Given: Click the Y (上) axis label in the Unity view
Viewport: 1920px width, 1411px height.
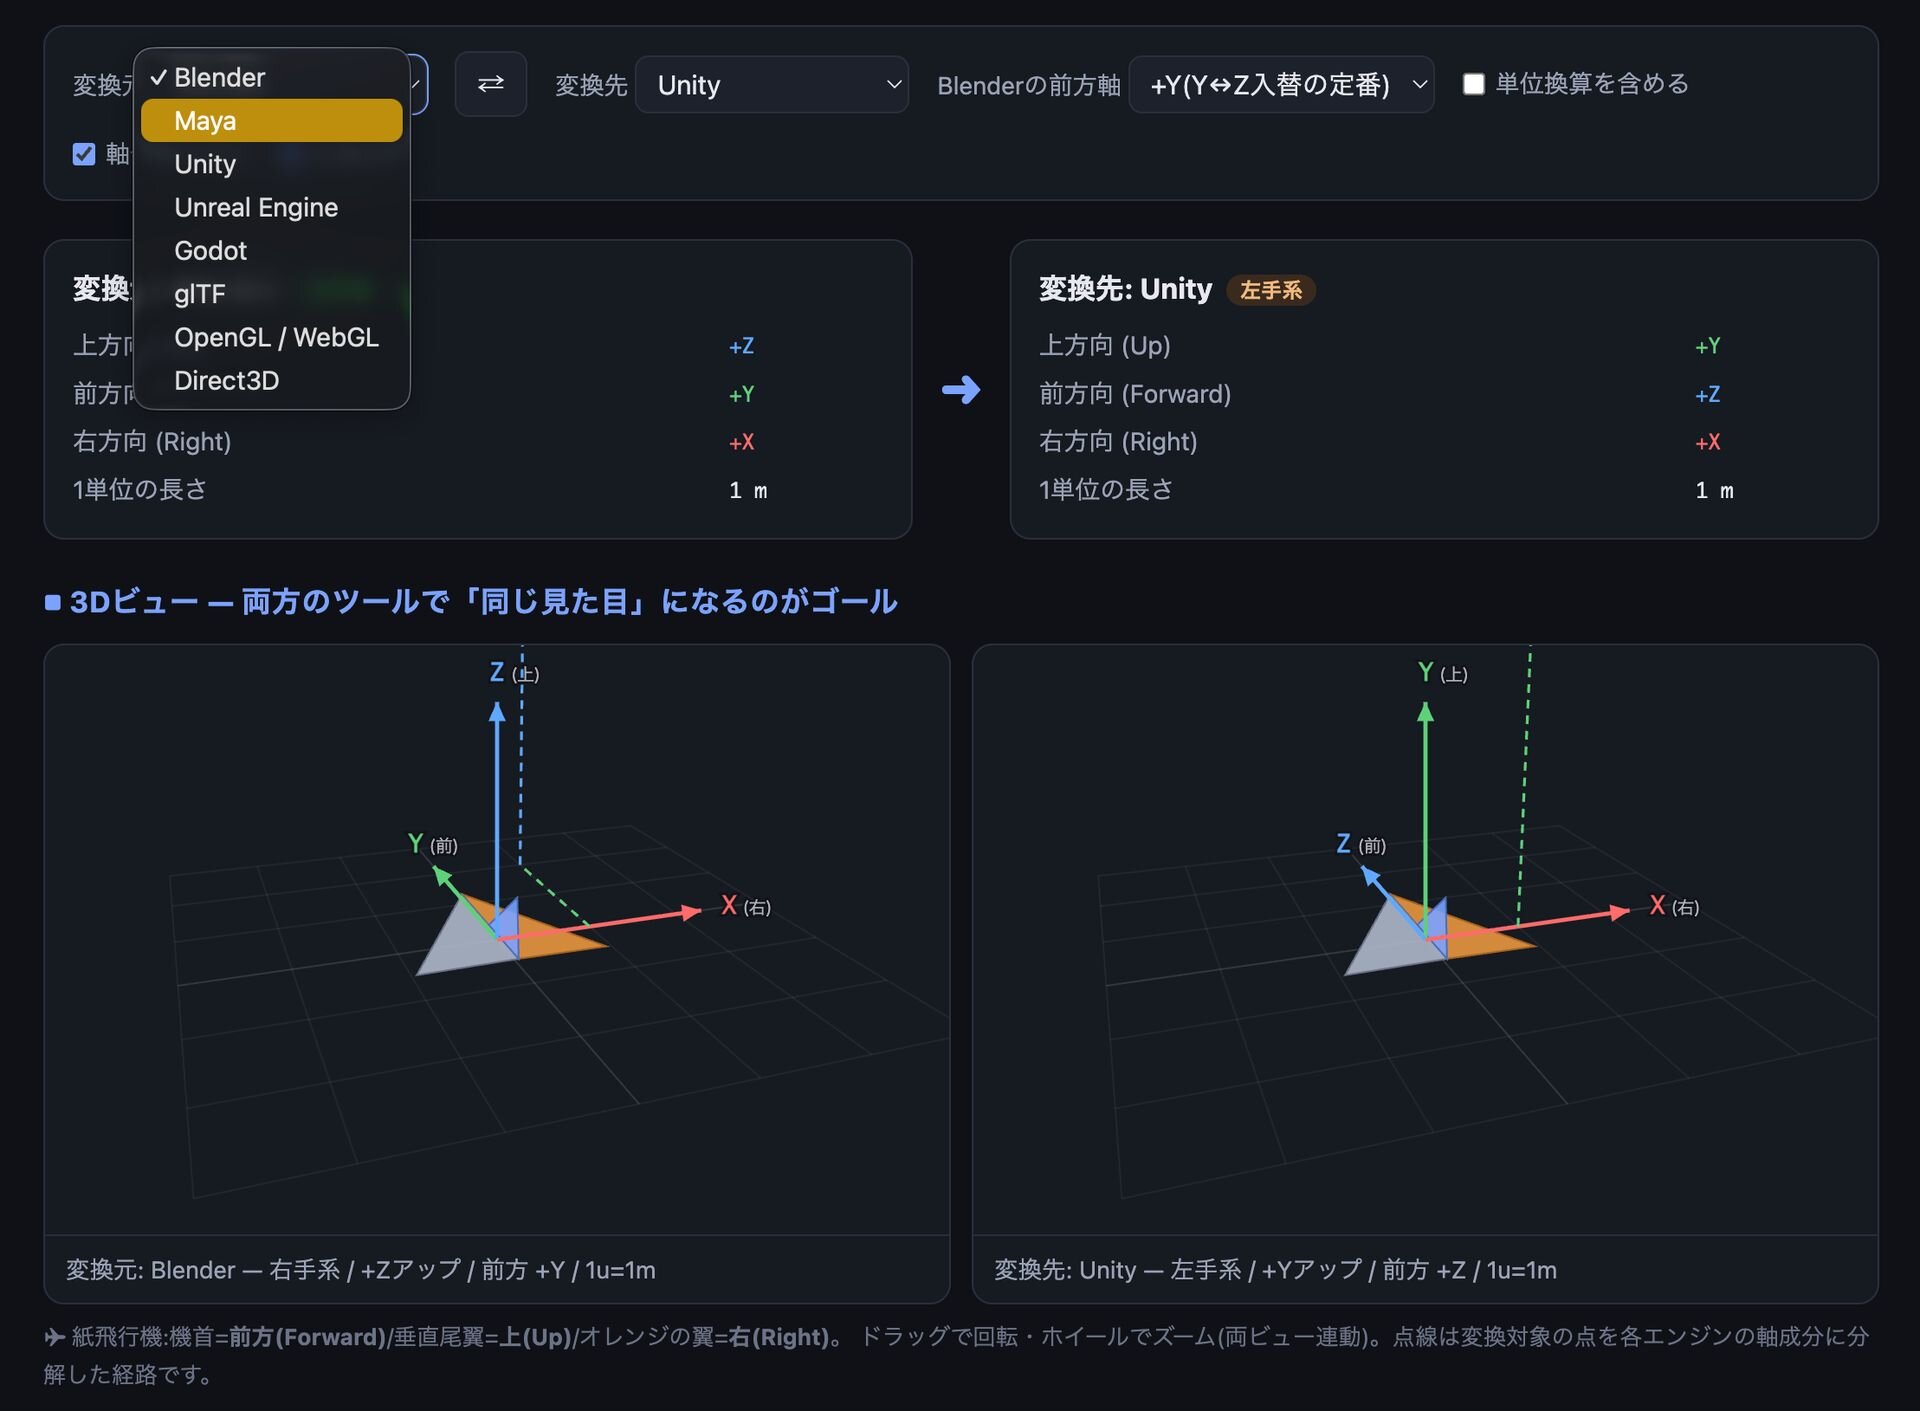Looking at the screenshot, I should click(x=1442, y=673).
